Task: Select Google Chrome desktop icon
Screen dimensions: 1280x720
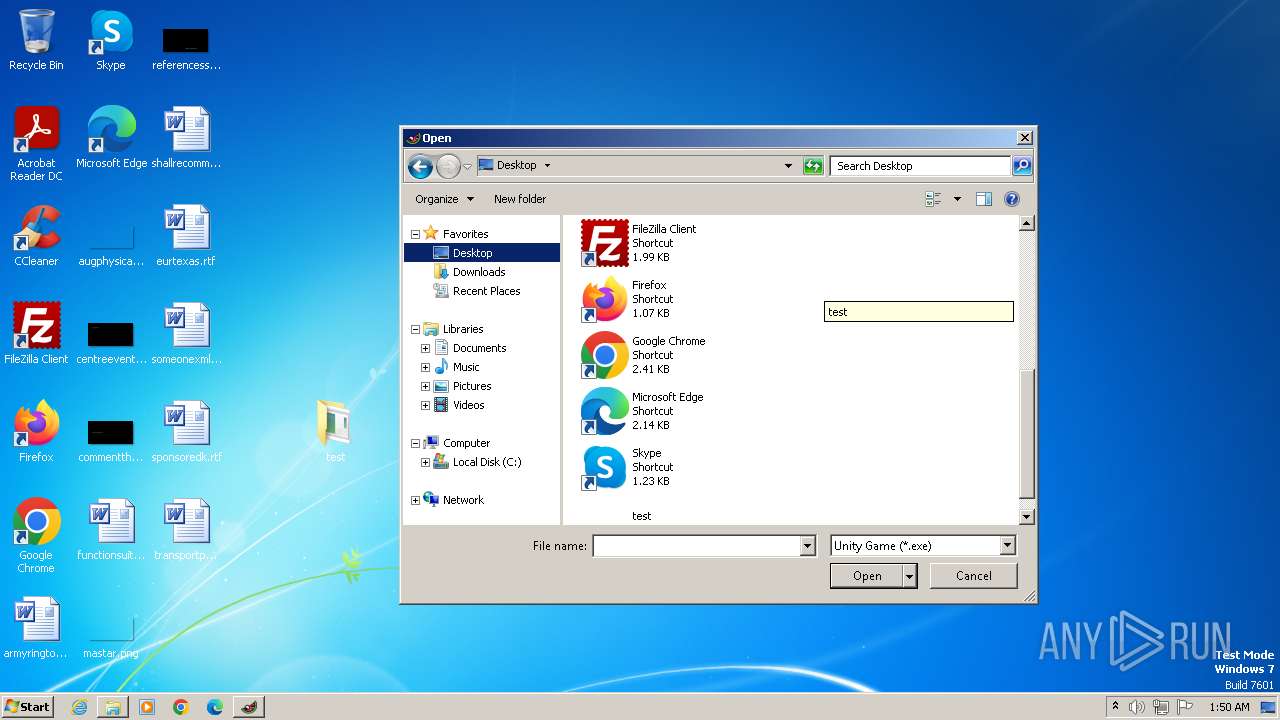Action: click(36, 536)
